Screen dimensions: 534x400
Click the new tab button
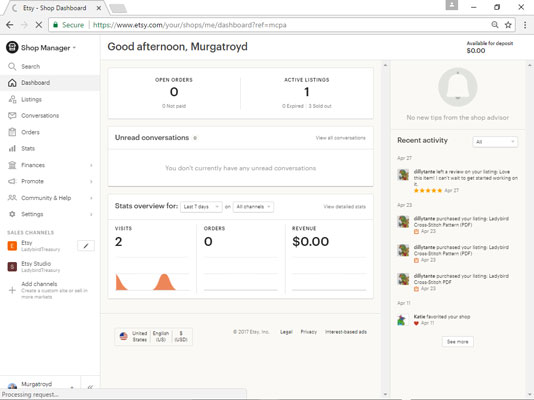coord(118,9)
